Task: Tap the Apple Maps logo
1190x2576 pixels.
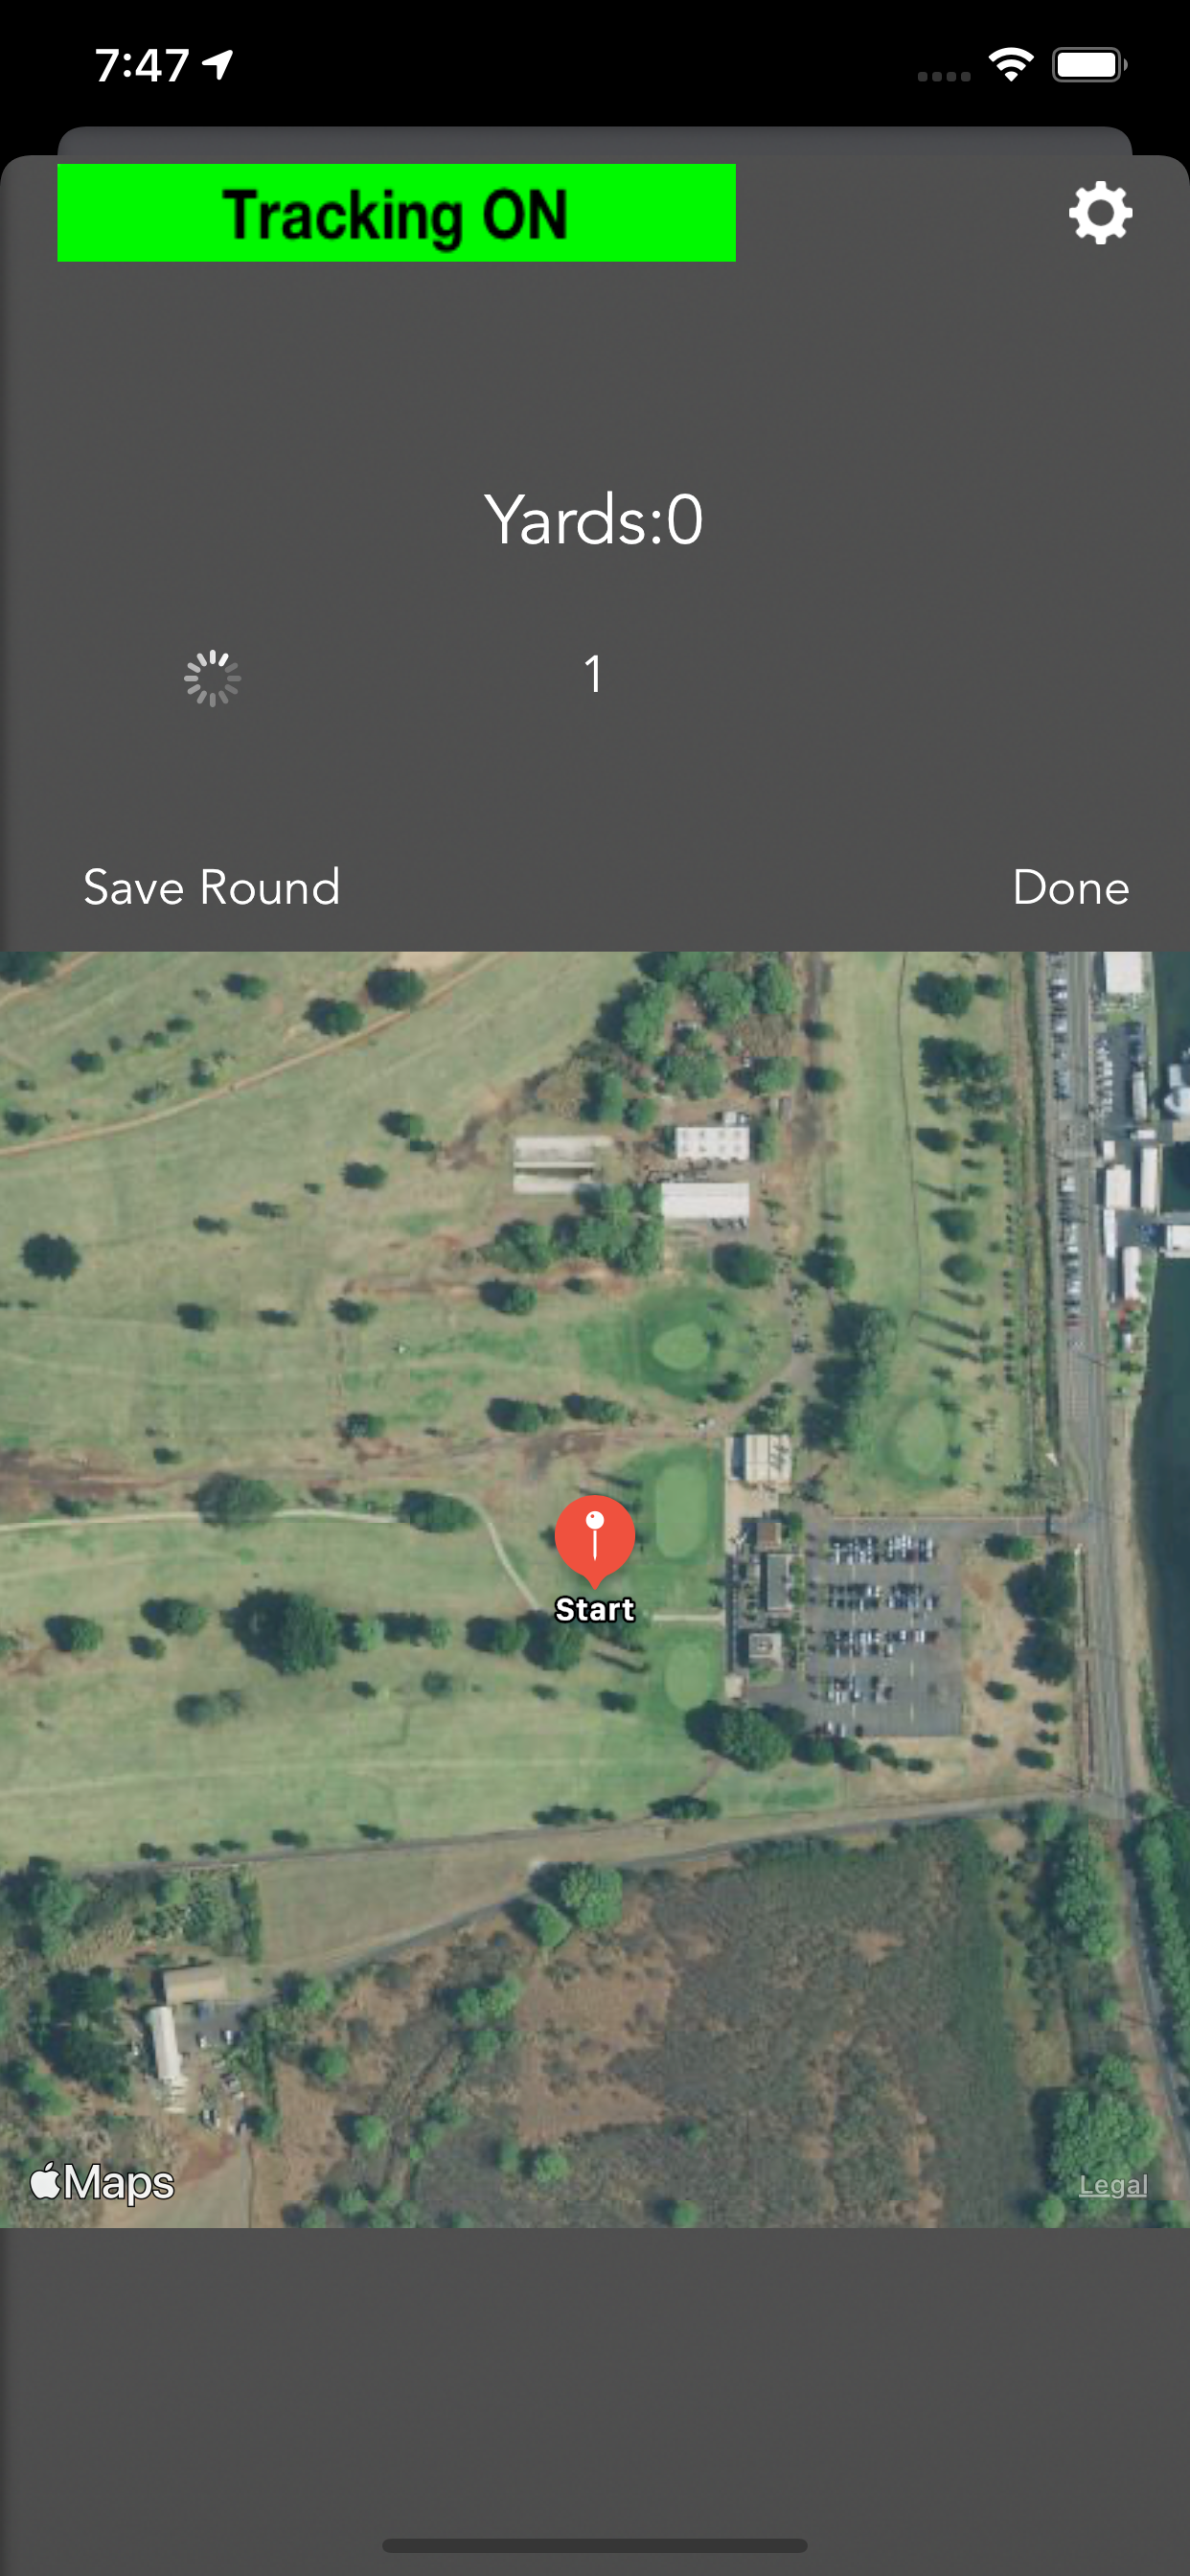Action: (x=102, y=2181)
